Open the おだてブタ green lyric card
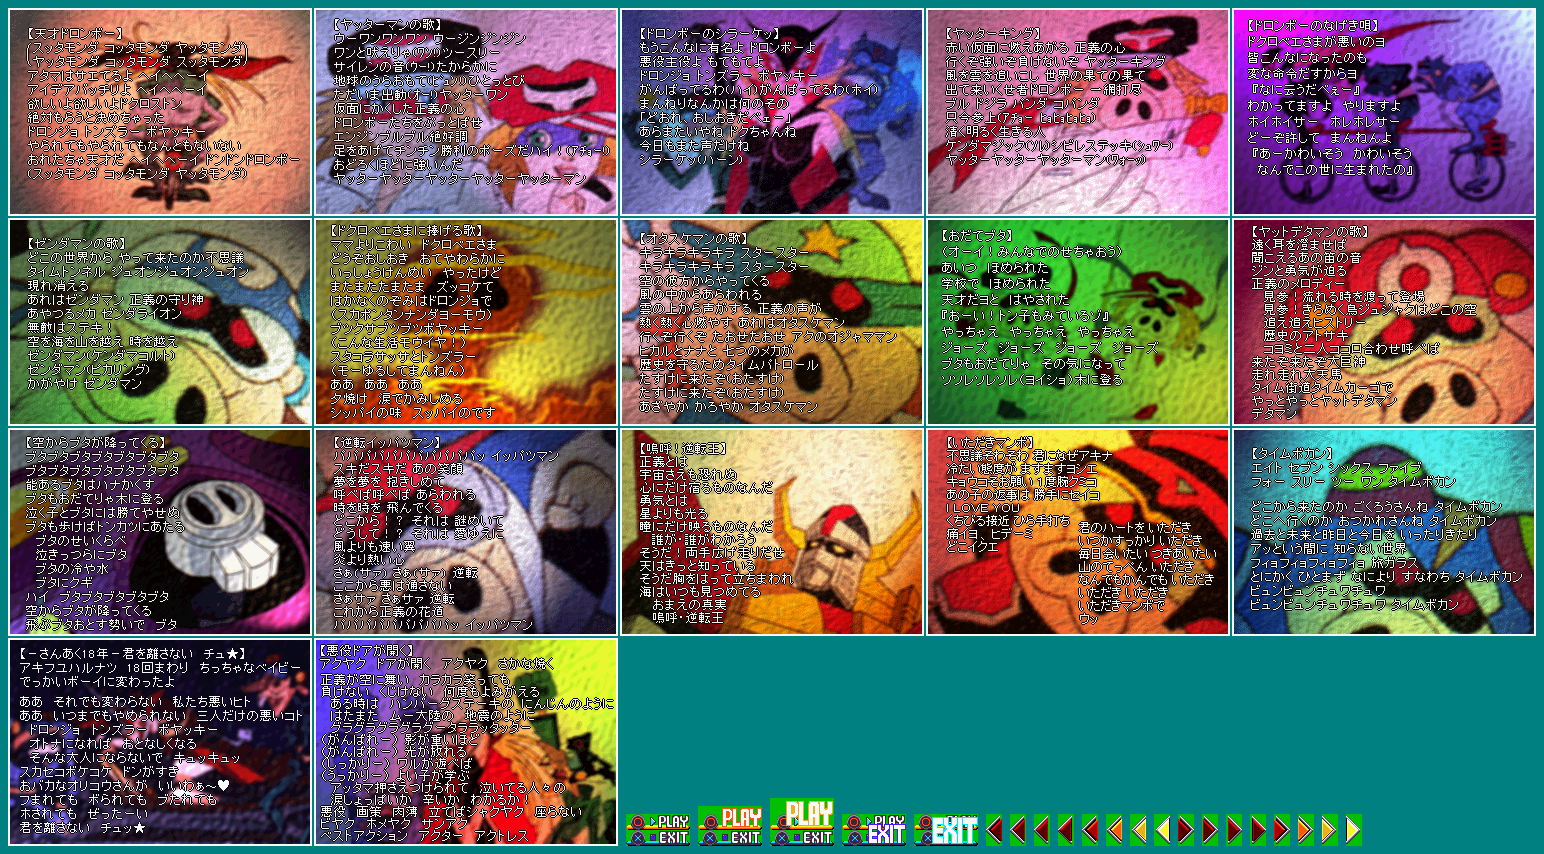1544x854 pixels. click(x=1078, y=322)
